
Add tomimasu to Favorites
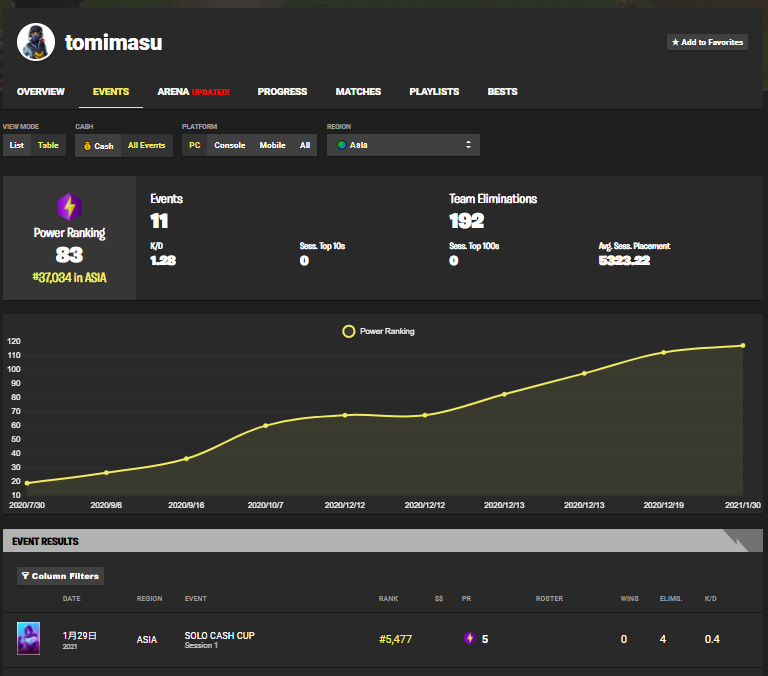click(707, 42)
